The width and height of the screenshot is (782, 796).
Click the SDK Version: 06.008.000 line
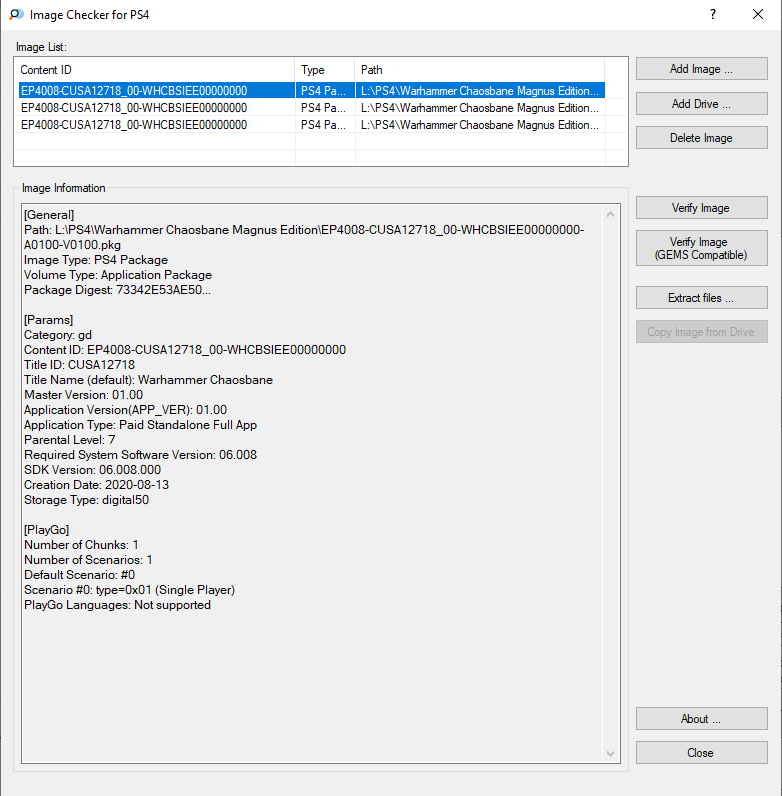point(92,470)
